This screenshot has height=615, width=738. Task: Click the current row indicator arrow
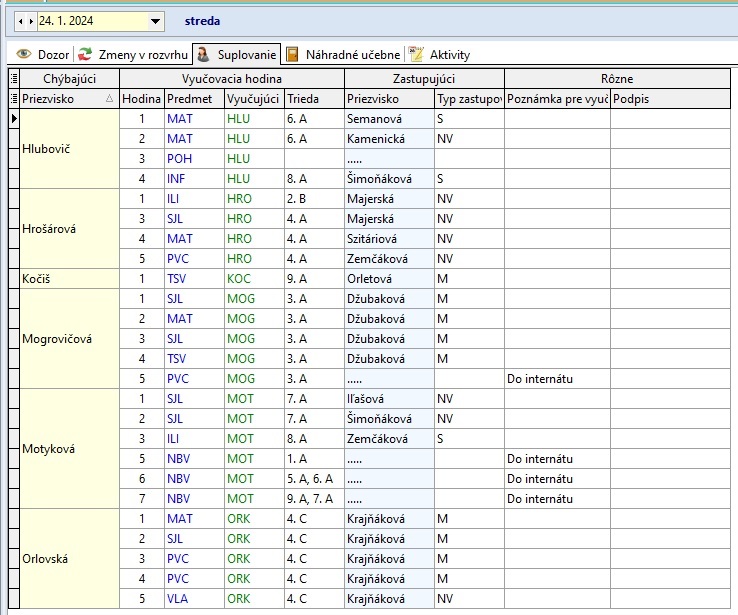click(x=13, y=119)
